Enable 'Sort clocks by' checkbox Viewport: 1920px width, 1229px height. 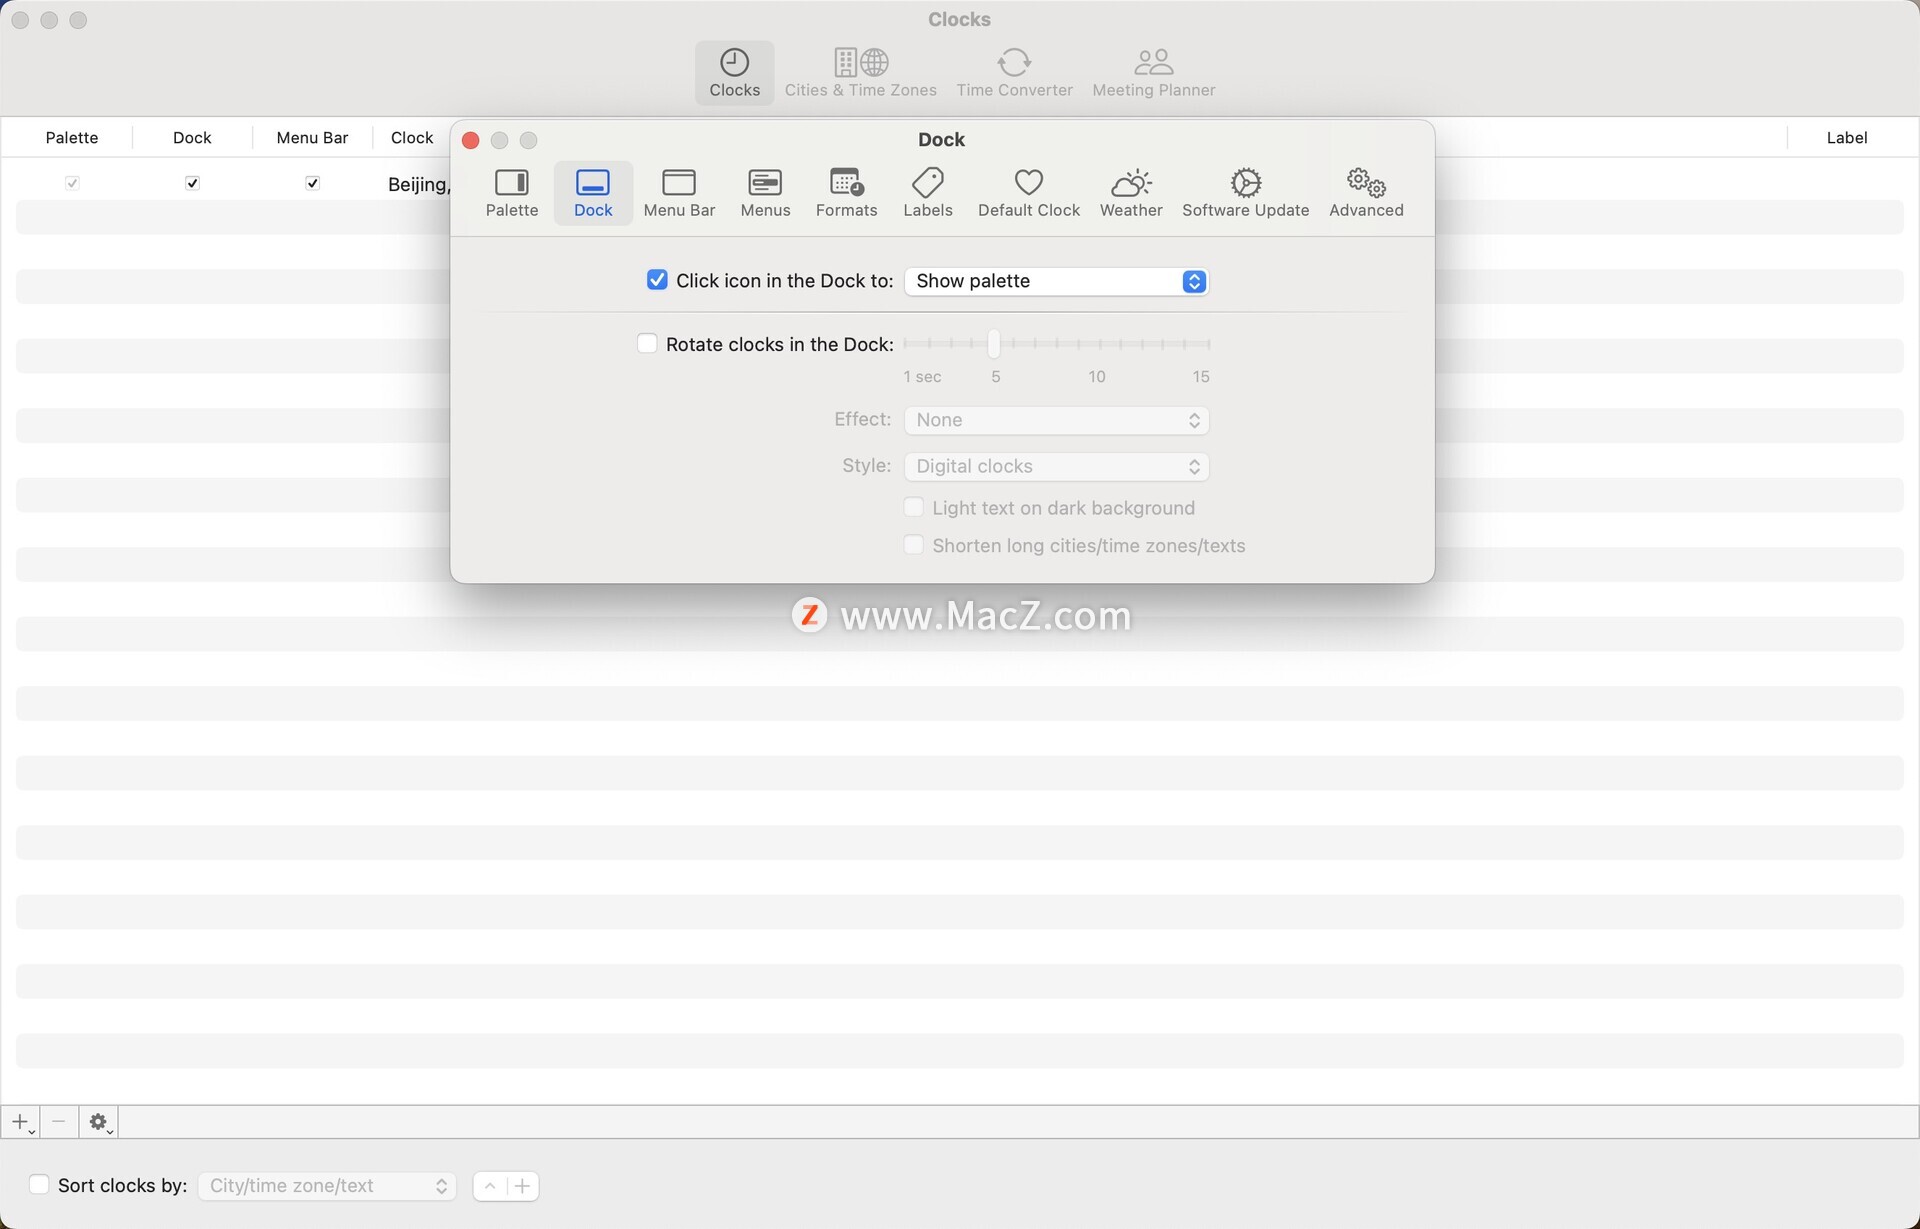39,1185
